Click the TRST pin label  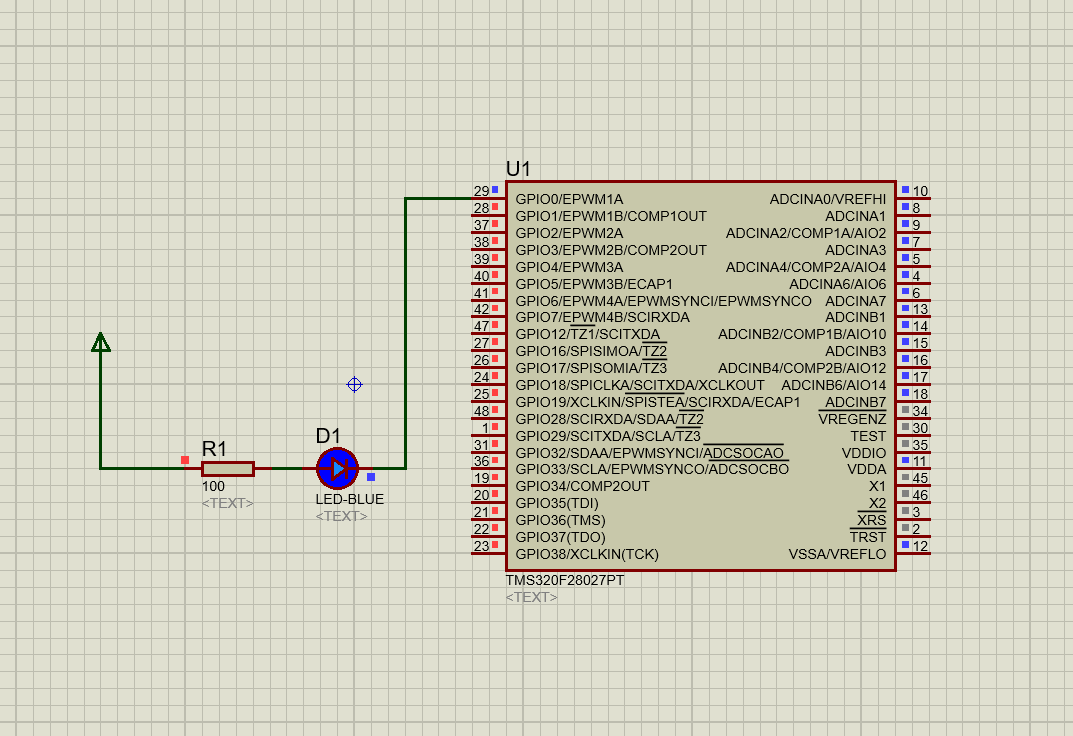coord(868,538)
